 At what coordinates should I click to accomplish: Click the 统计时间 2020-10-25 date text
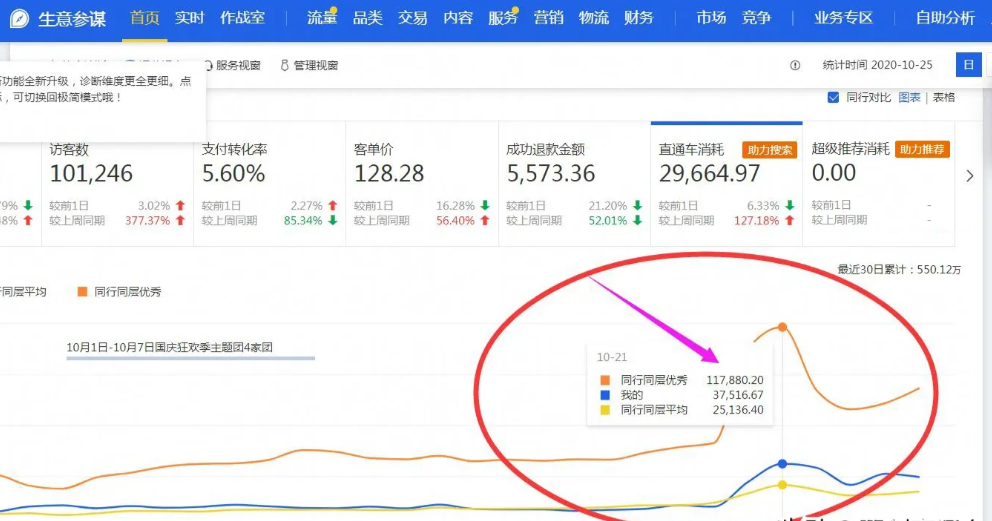[877, 65]
